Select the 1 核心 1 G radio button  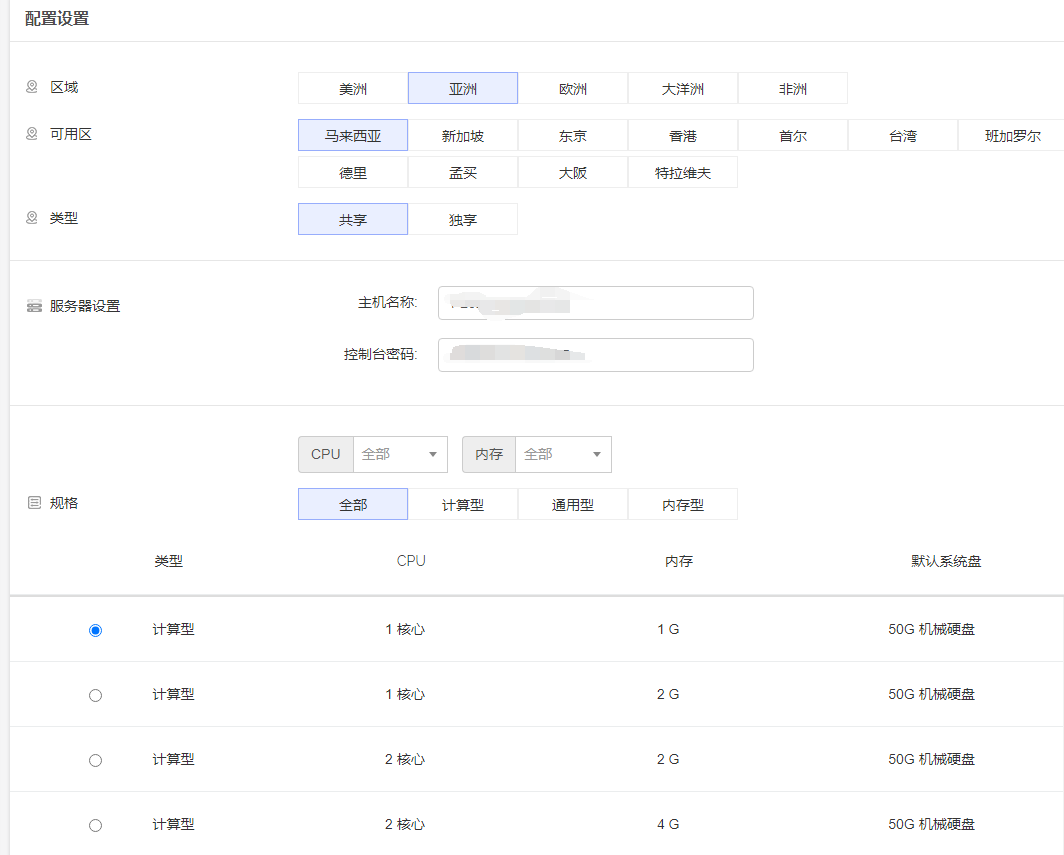point(95,630)
